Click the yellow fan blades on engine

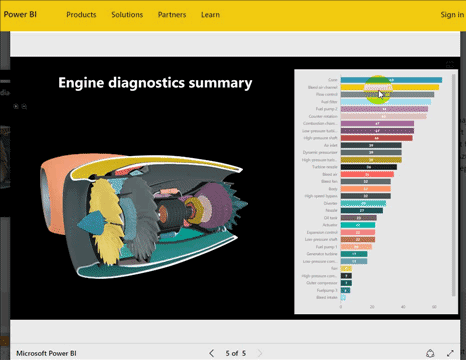(x=106, y=220)
